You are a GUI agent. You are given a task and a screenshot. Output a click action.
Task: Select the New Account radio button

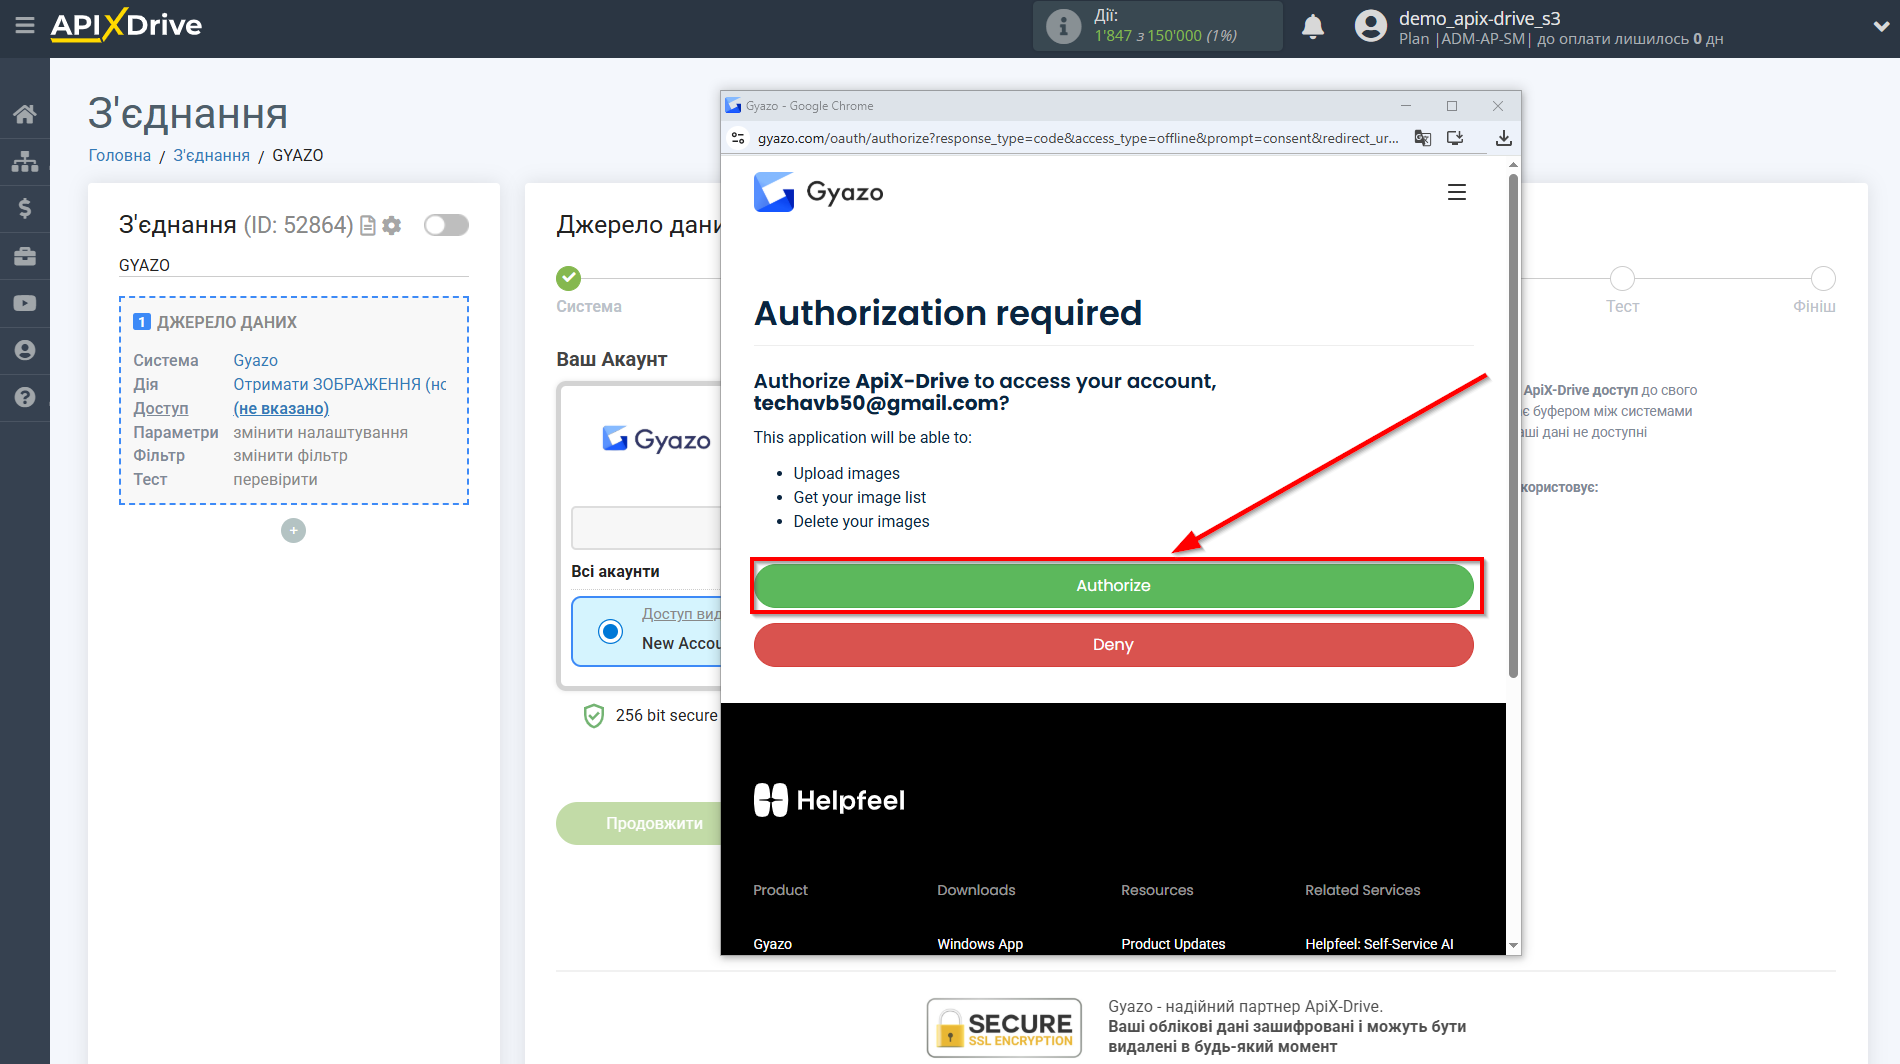click(x=610, y=631)
